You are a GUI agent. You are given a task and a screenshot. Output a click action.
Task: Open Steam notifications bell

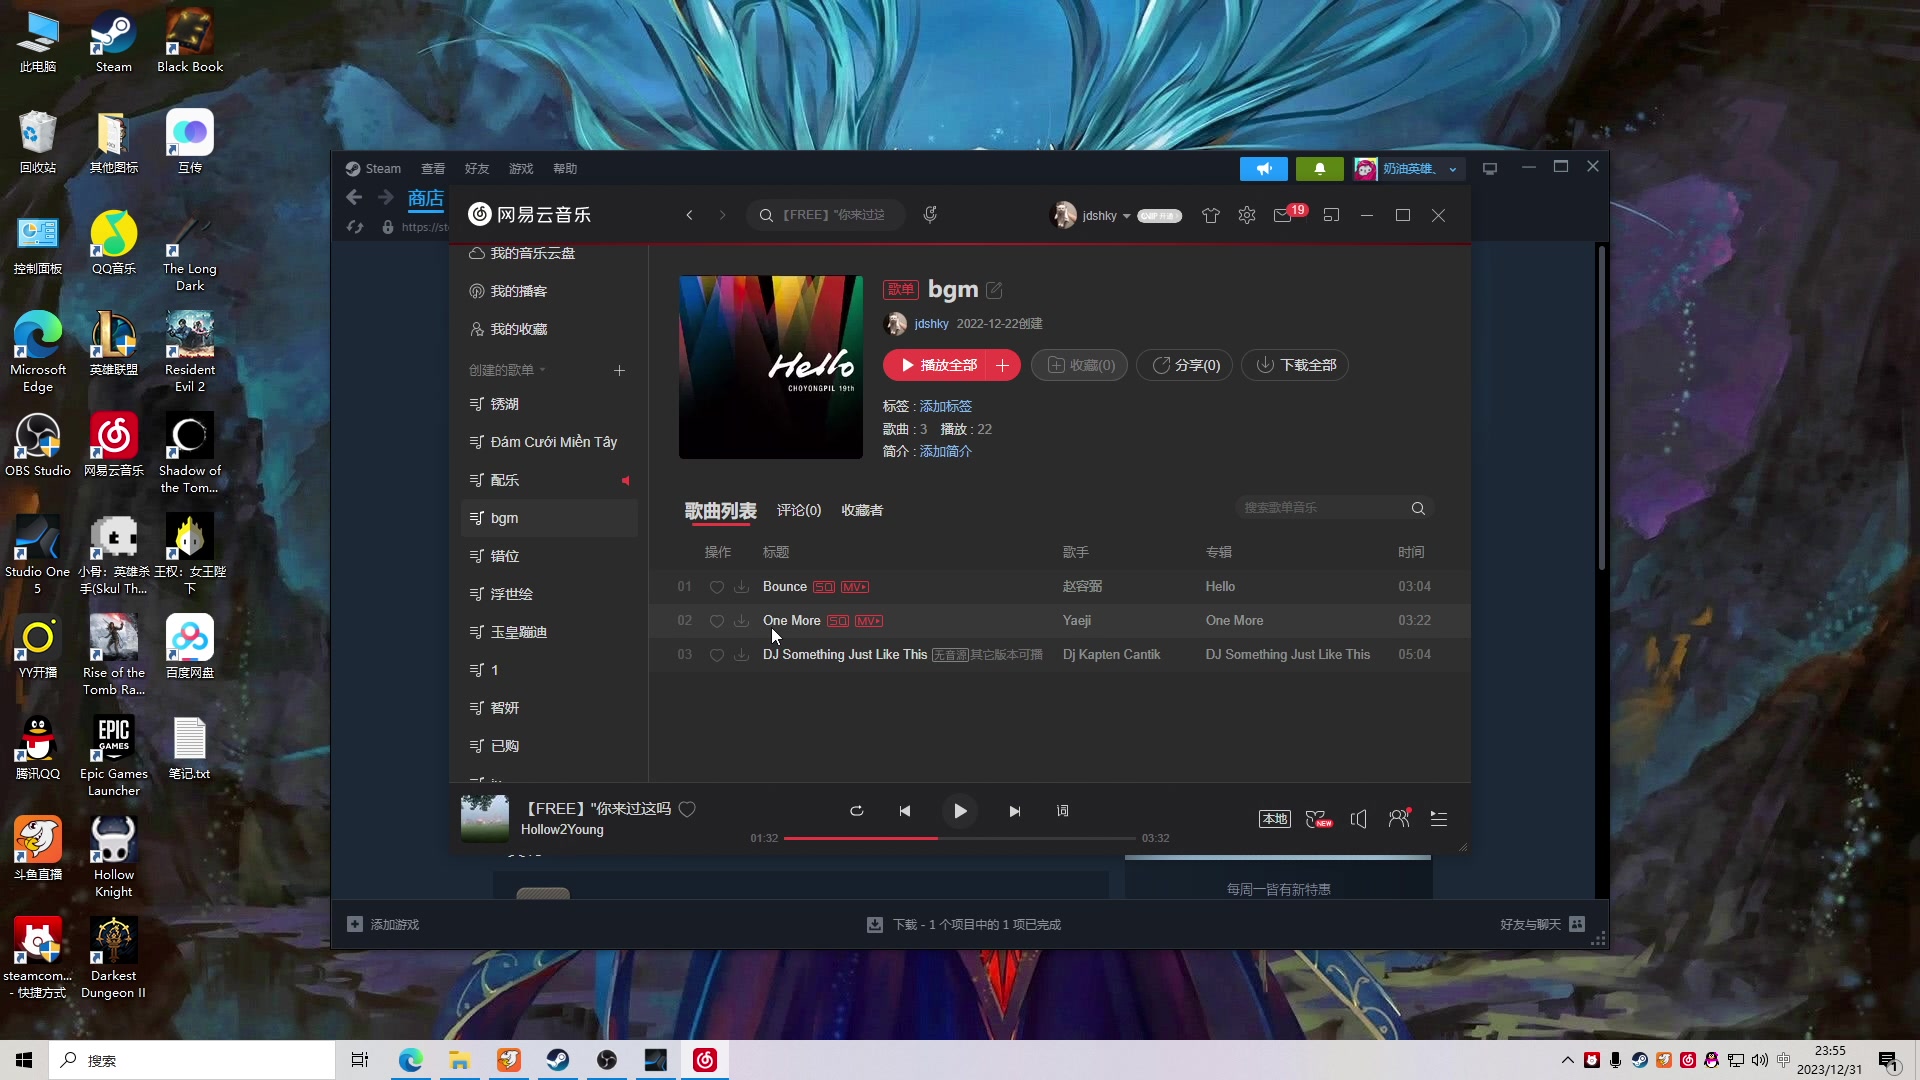pyautogui.click(x=1320, y=169)
